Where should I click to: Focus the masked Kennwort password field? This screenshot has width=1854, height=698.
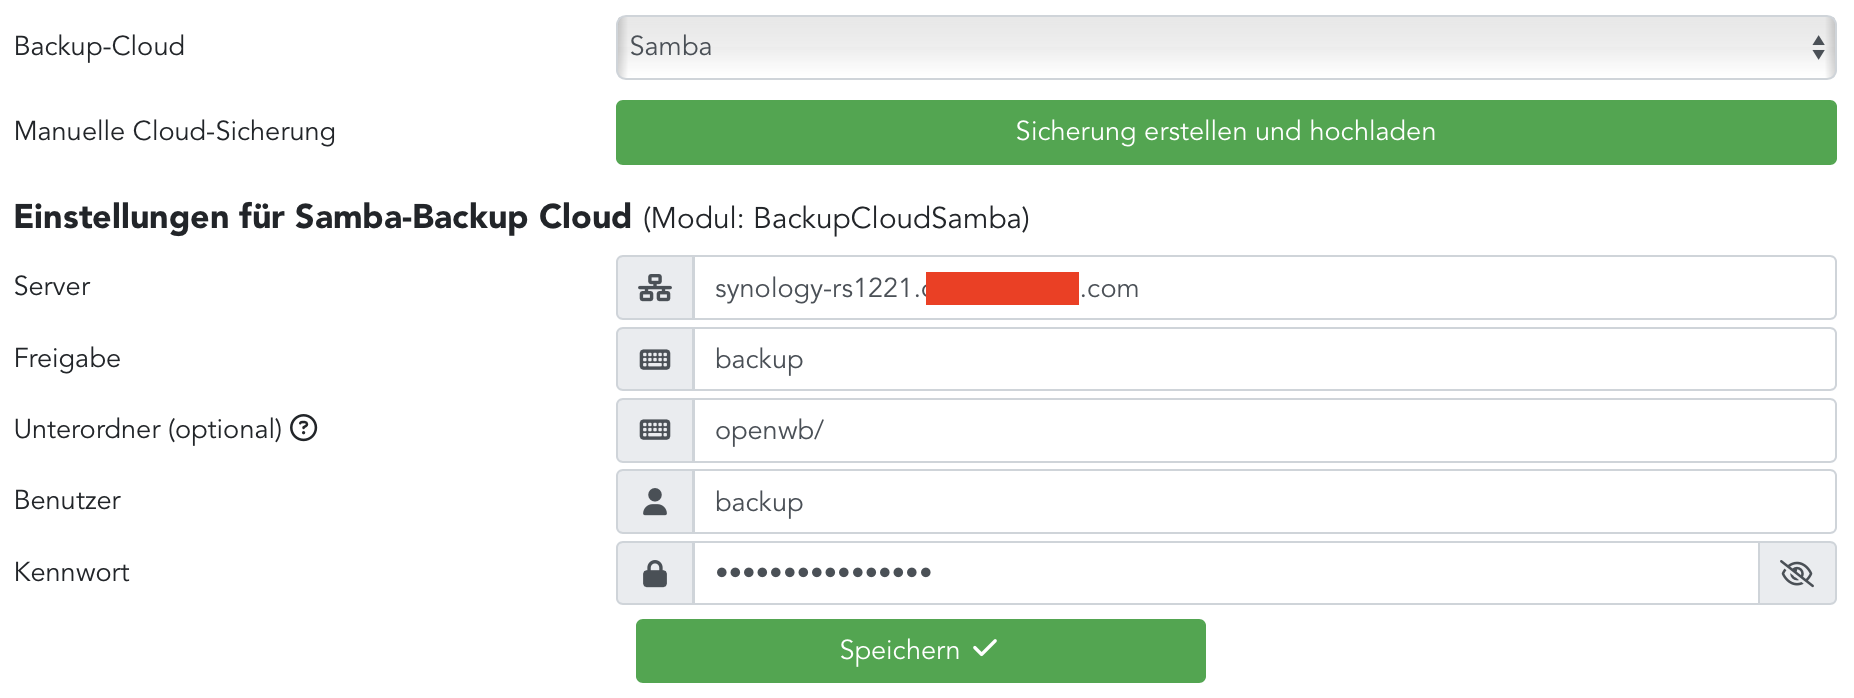pos(1225,573)
